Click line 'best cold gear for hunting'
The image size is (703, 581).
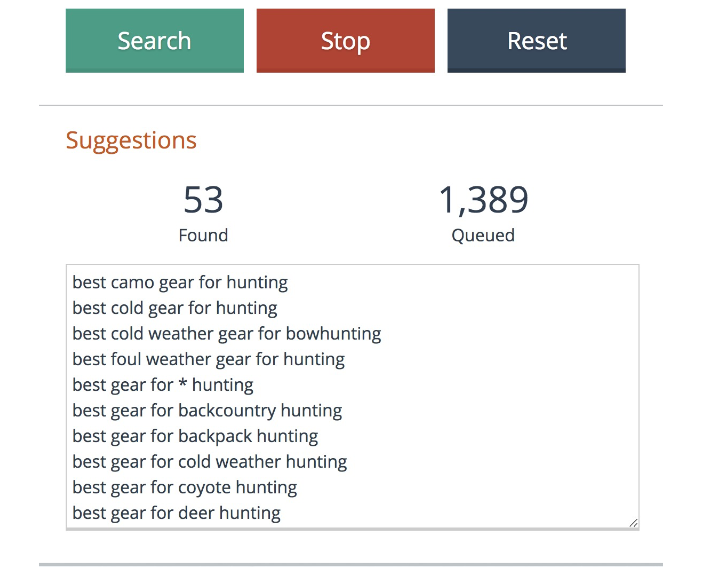175,308
